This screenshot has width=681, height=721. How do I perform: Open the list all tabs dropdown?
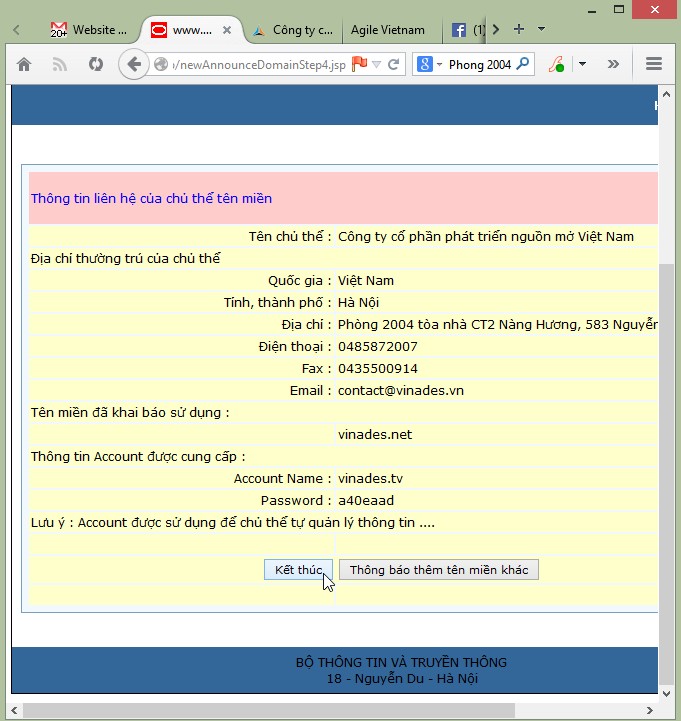541,29
